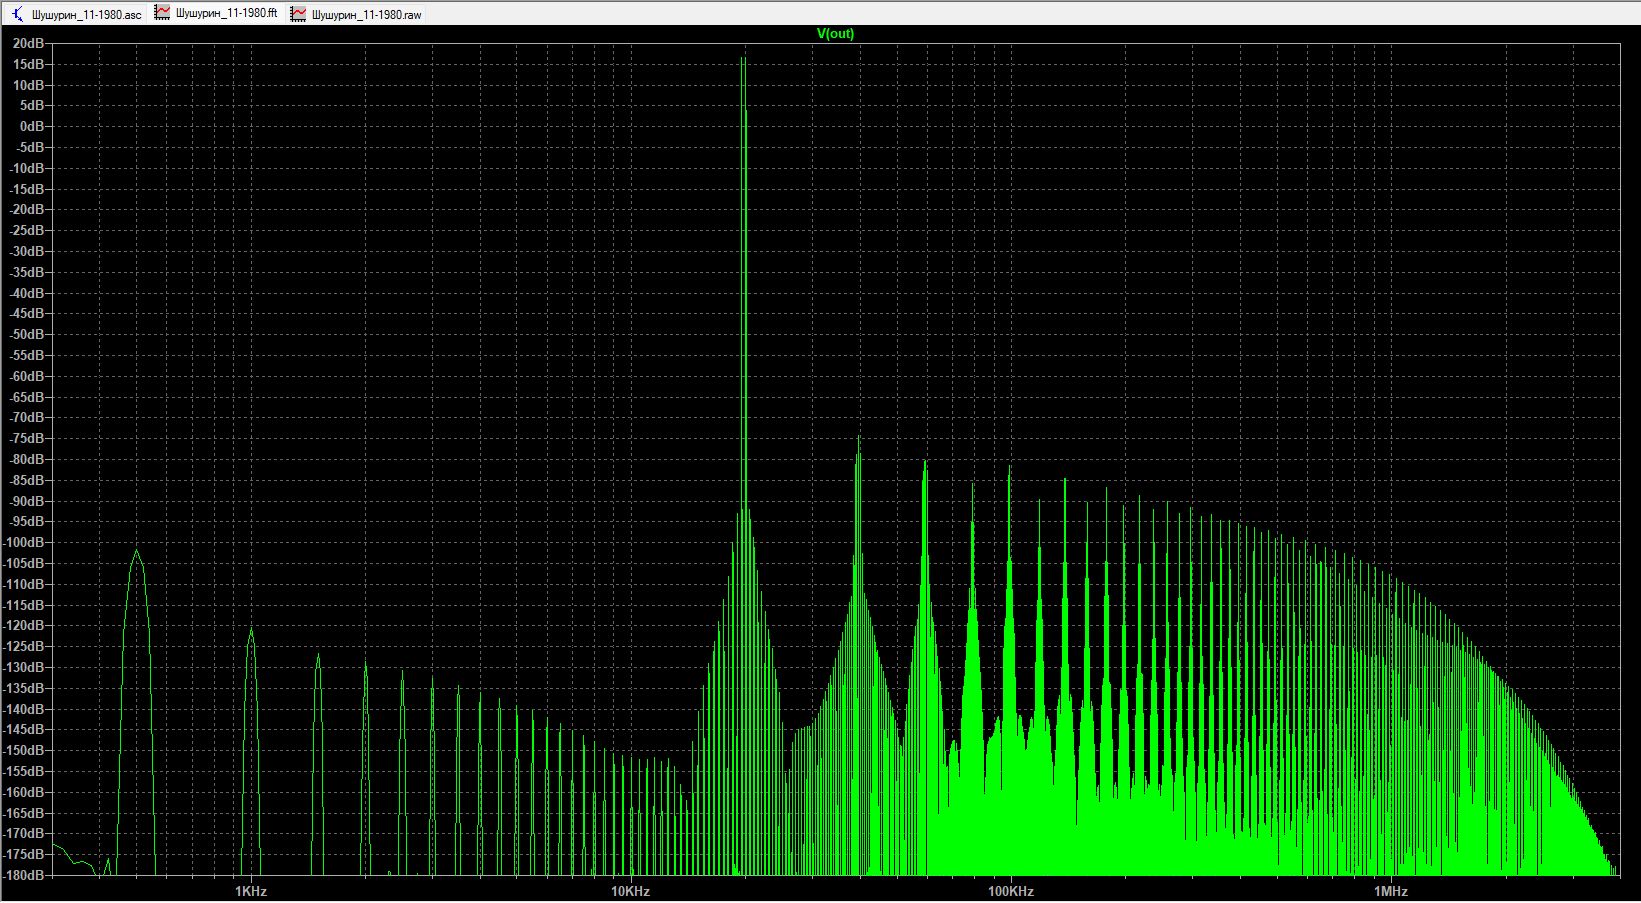This screenshot has width=1641, height=903.
Task: Click the V(out) trace label
Action: point(835,33)
